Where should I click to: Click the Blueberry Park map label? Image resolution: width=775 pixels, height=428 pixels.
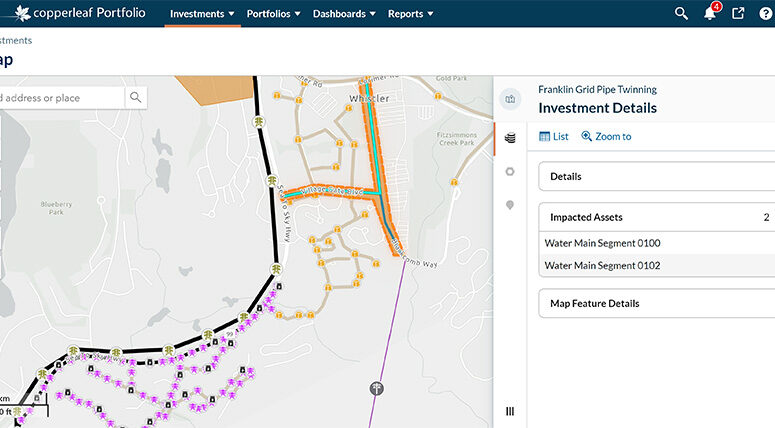tap(56, 208)
